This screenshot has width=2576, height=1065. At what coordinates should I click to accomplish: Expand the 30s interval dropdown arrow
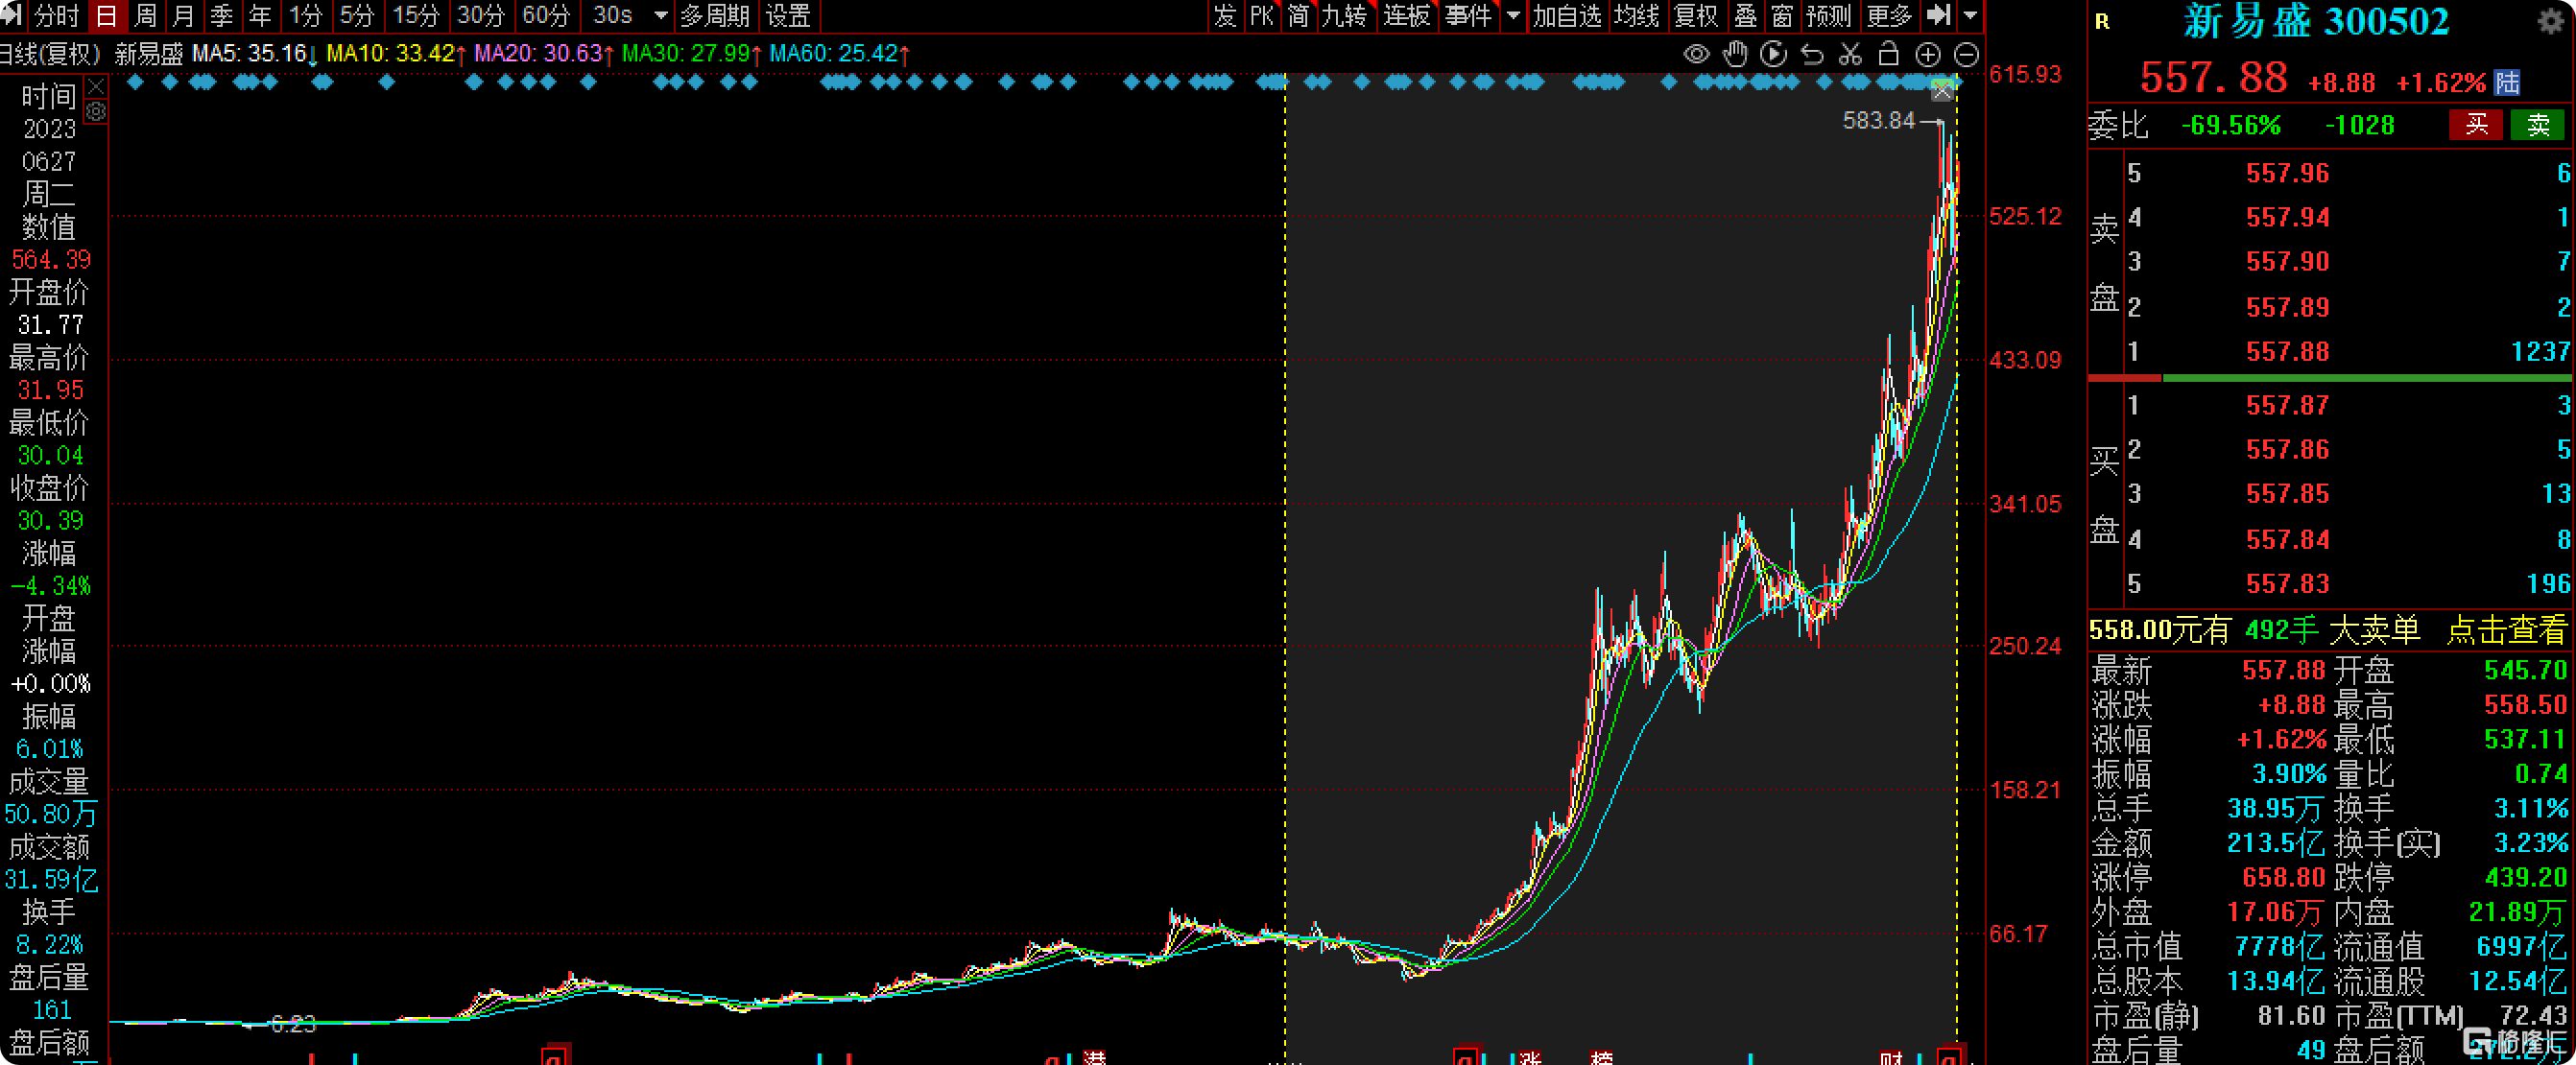660,16
